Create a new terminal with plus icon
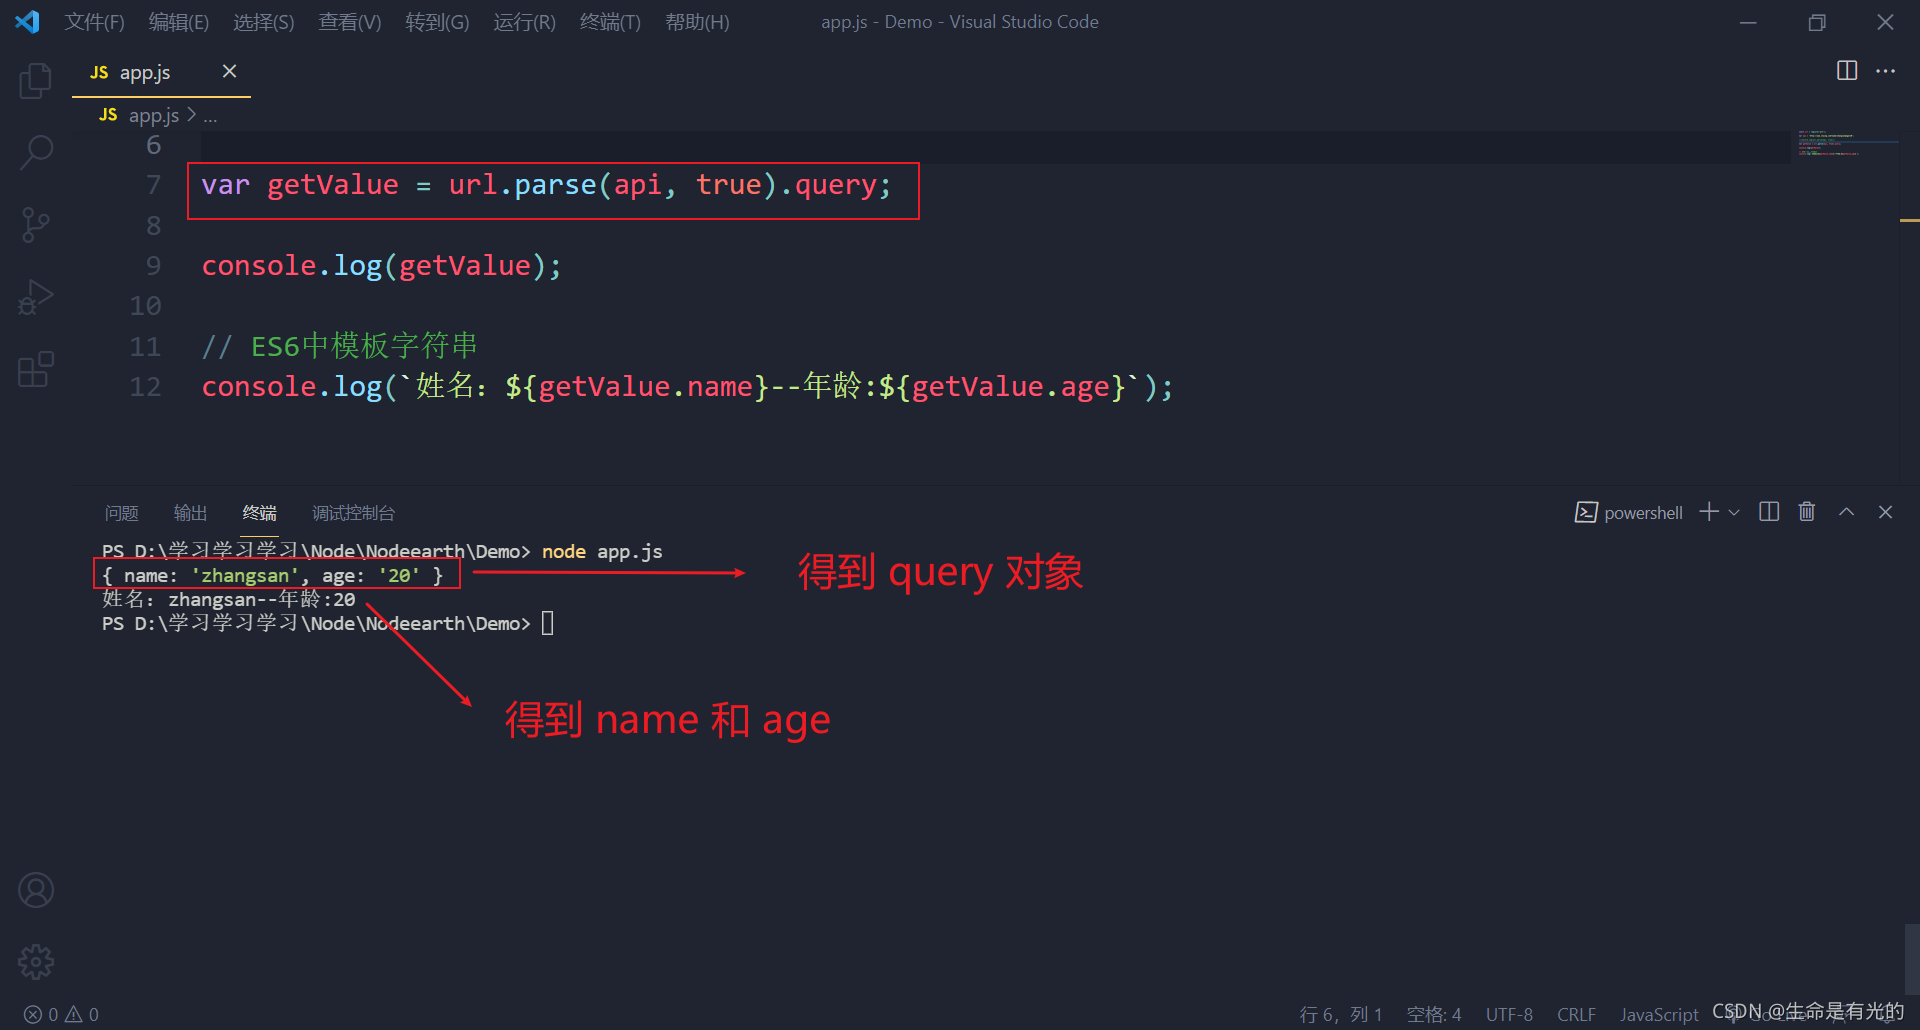The width and height of the screenshot is (1920, 1030). click(x=1709, y=512)
